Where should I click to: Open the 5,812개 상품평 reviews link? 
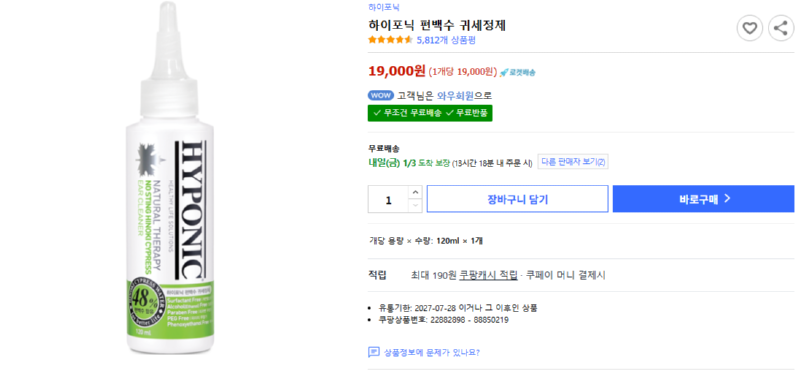pyautogui.click(x=446, y=40)
